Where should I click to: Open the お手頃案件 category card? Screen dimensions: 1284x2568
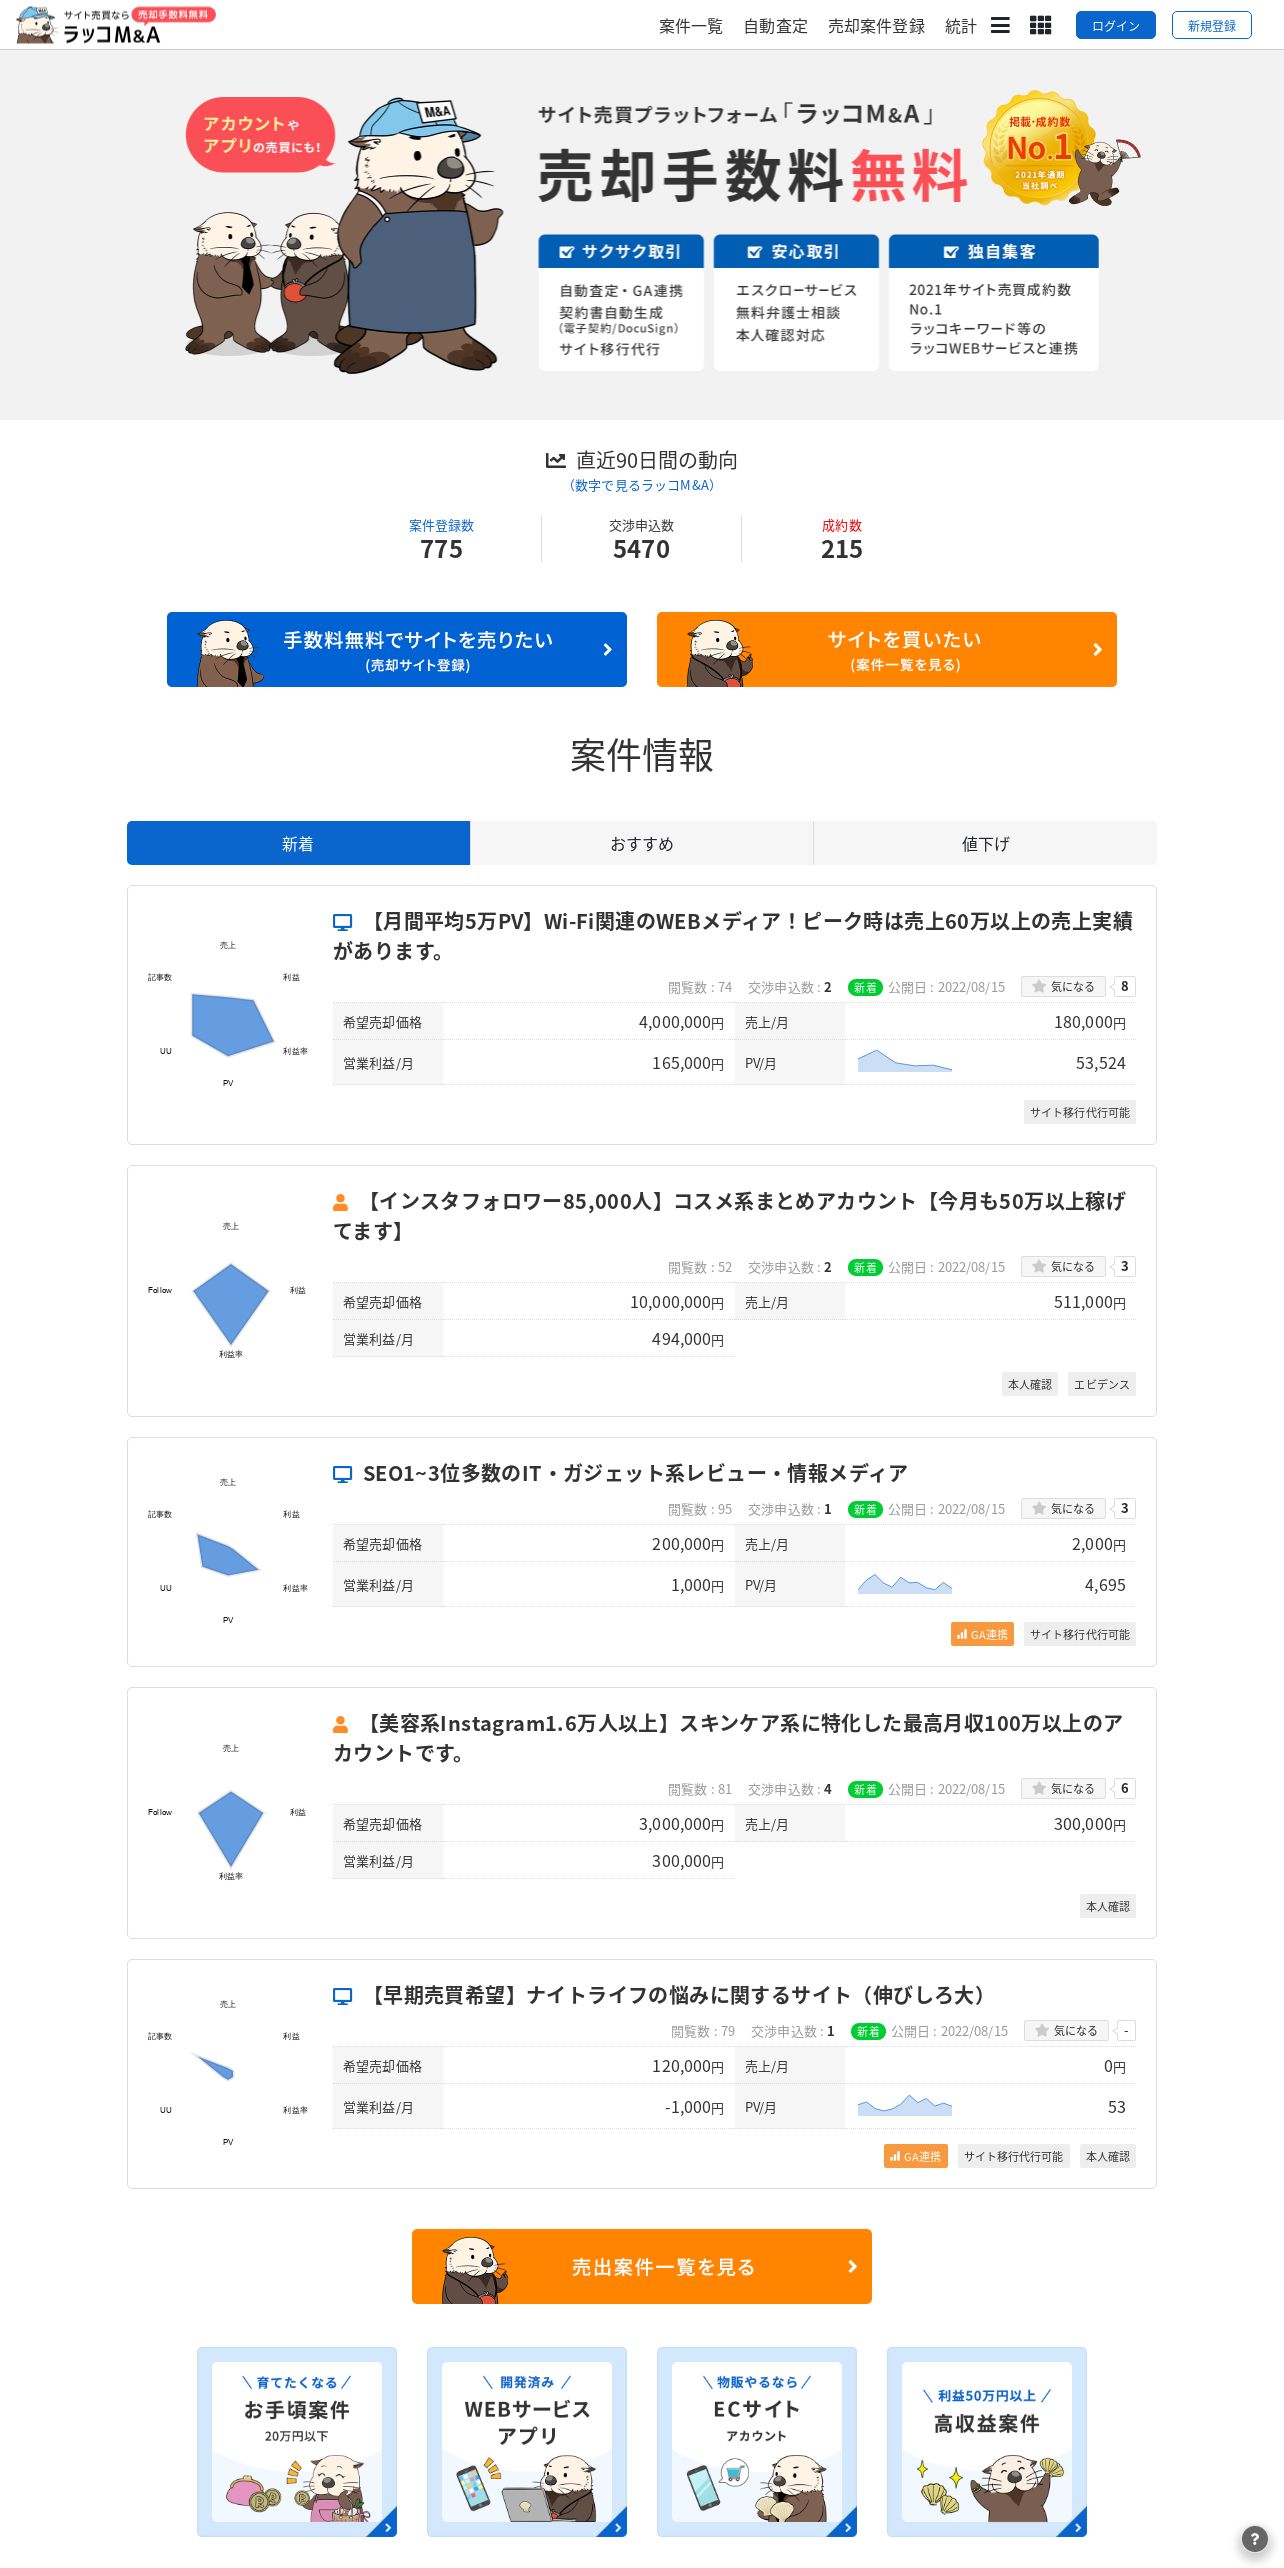pos(297,2442)
